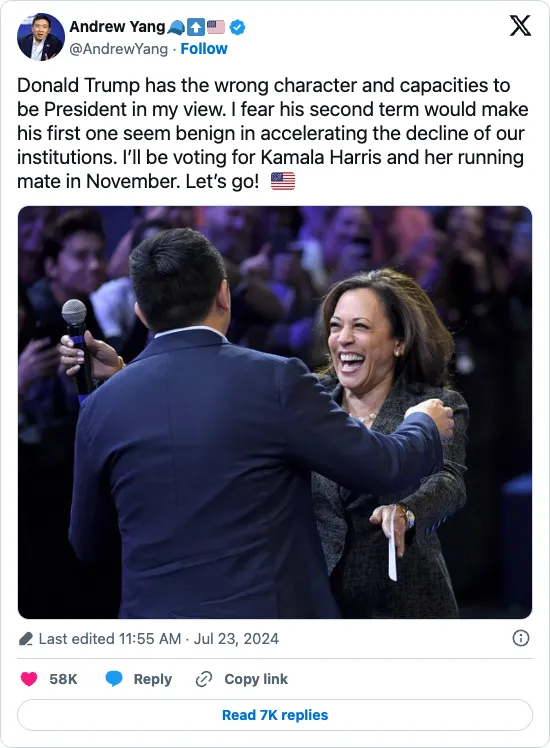Click the Reply text label
Image resolution: width=550 pixels, height=748 pixels.
pyautogui.click(x=153, y=679)
